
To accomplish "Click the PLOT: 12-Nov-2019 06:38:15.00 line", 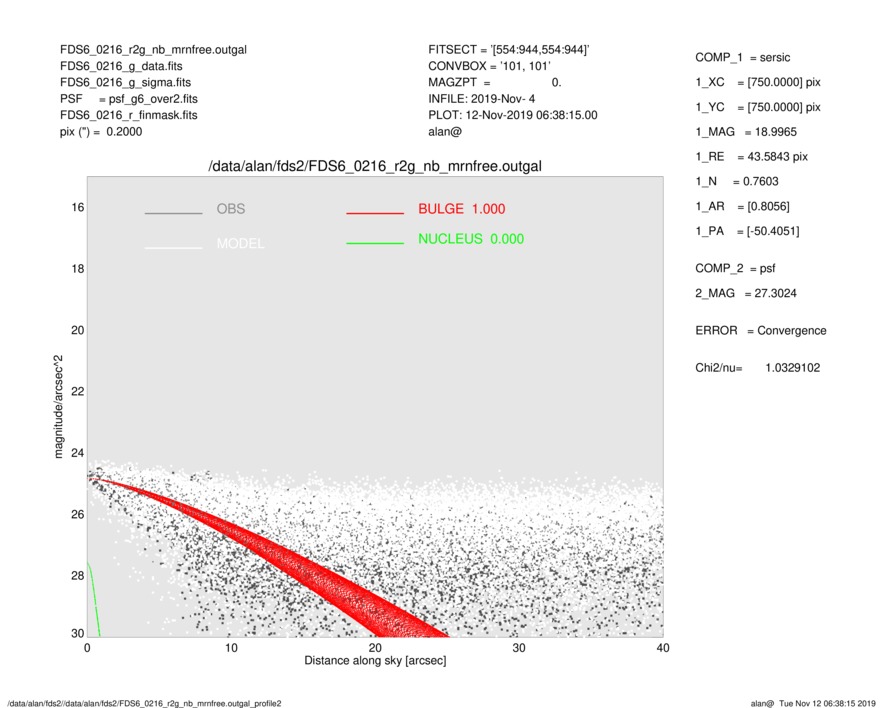I will (x=512, y=115).
